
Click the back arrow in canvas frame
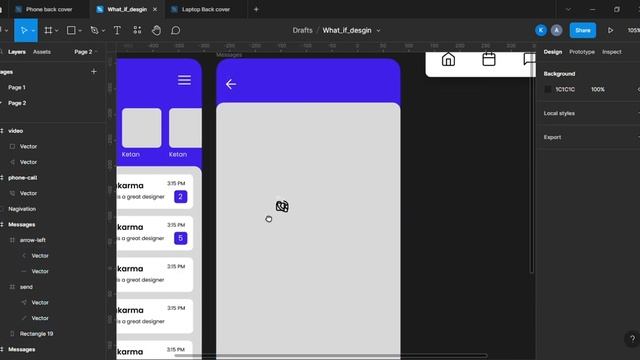[231, 84]
